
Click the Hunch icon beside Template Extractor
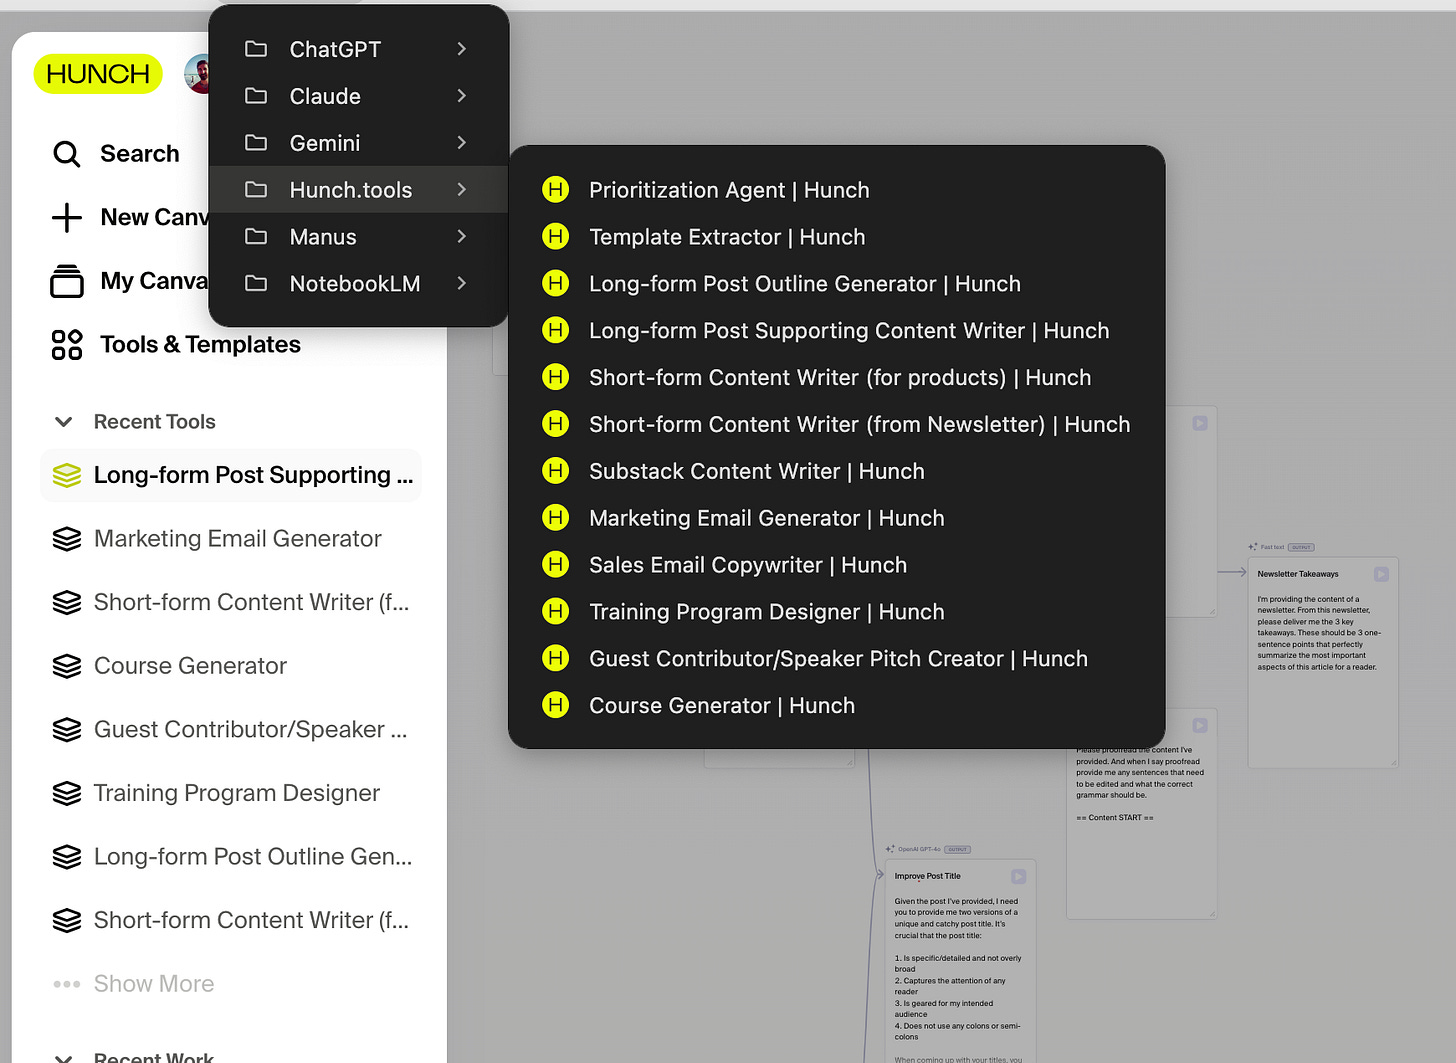[555, 237]
